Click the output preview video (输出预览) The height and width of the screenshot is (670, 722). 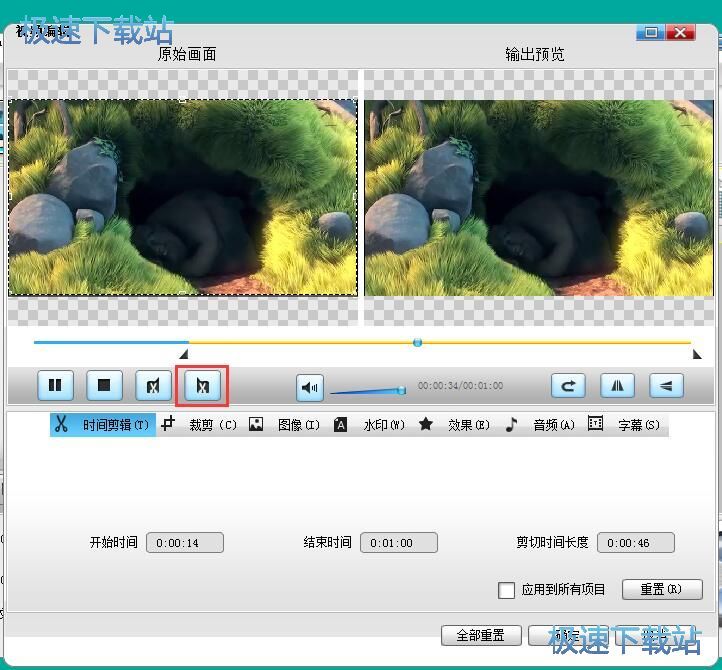539,198
